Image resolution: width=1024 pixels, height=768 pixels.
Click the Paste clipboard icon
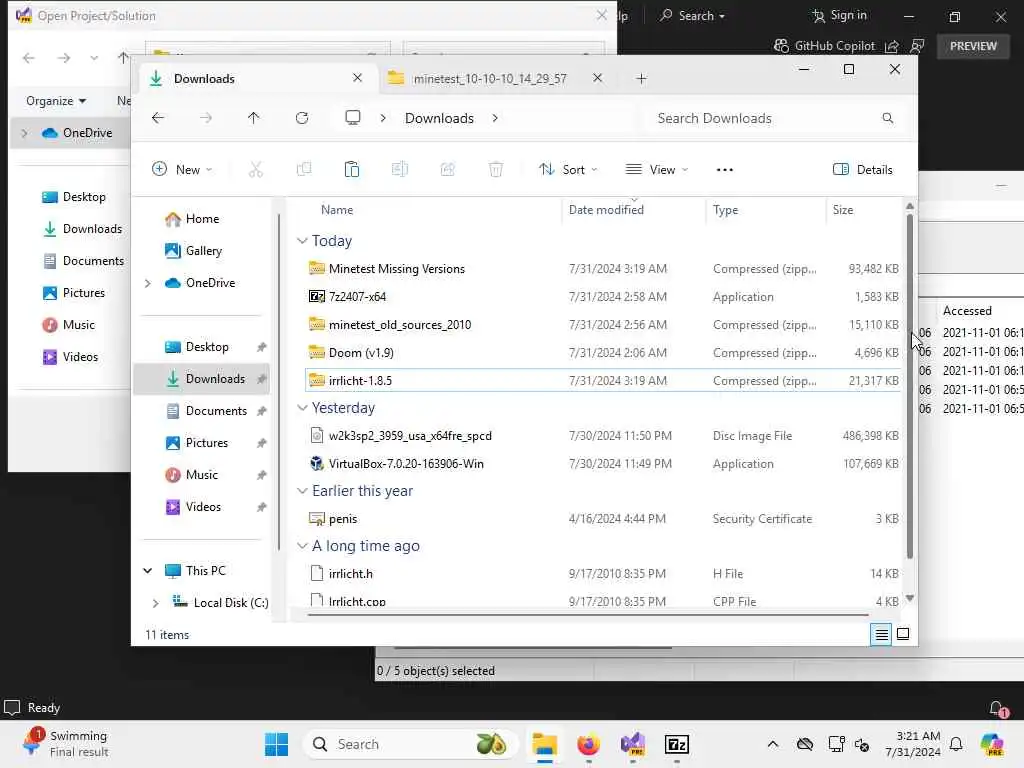(351, 170)
